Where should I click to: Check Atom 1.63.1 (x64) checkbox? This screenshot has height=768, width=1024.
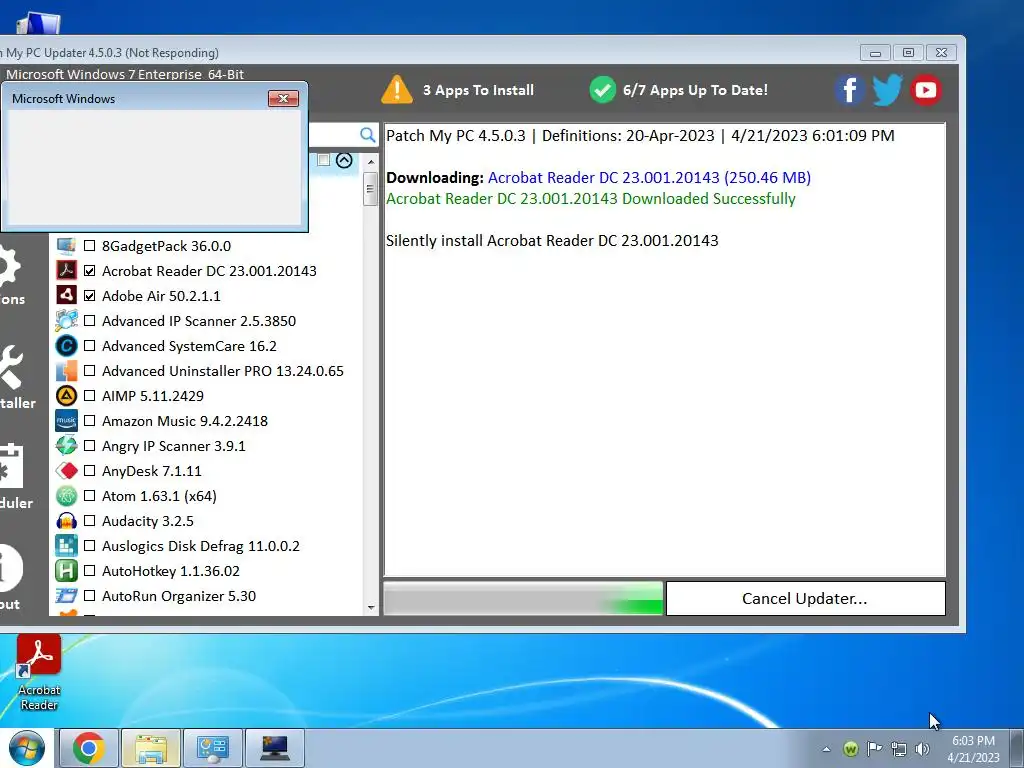point(89,496)
